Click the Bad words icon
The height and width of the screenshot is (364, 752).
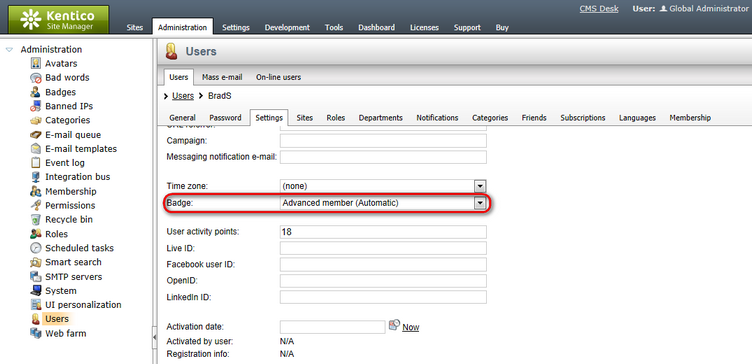click(x=35, y=78)
